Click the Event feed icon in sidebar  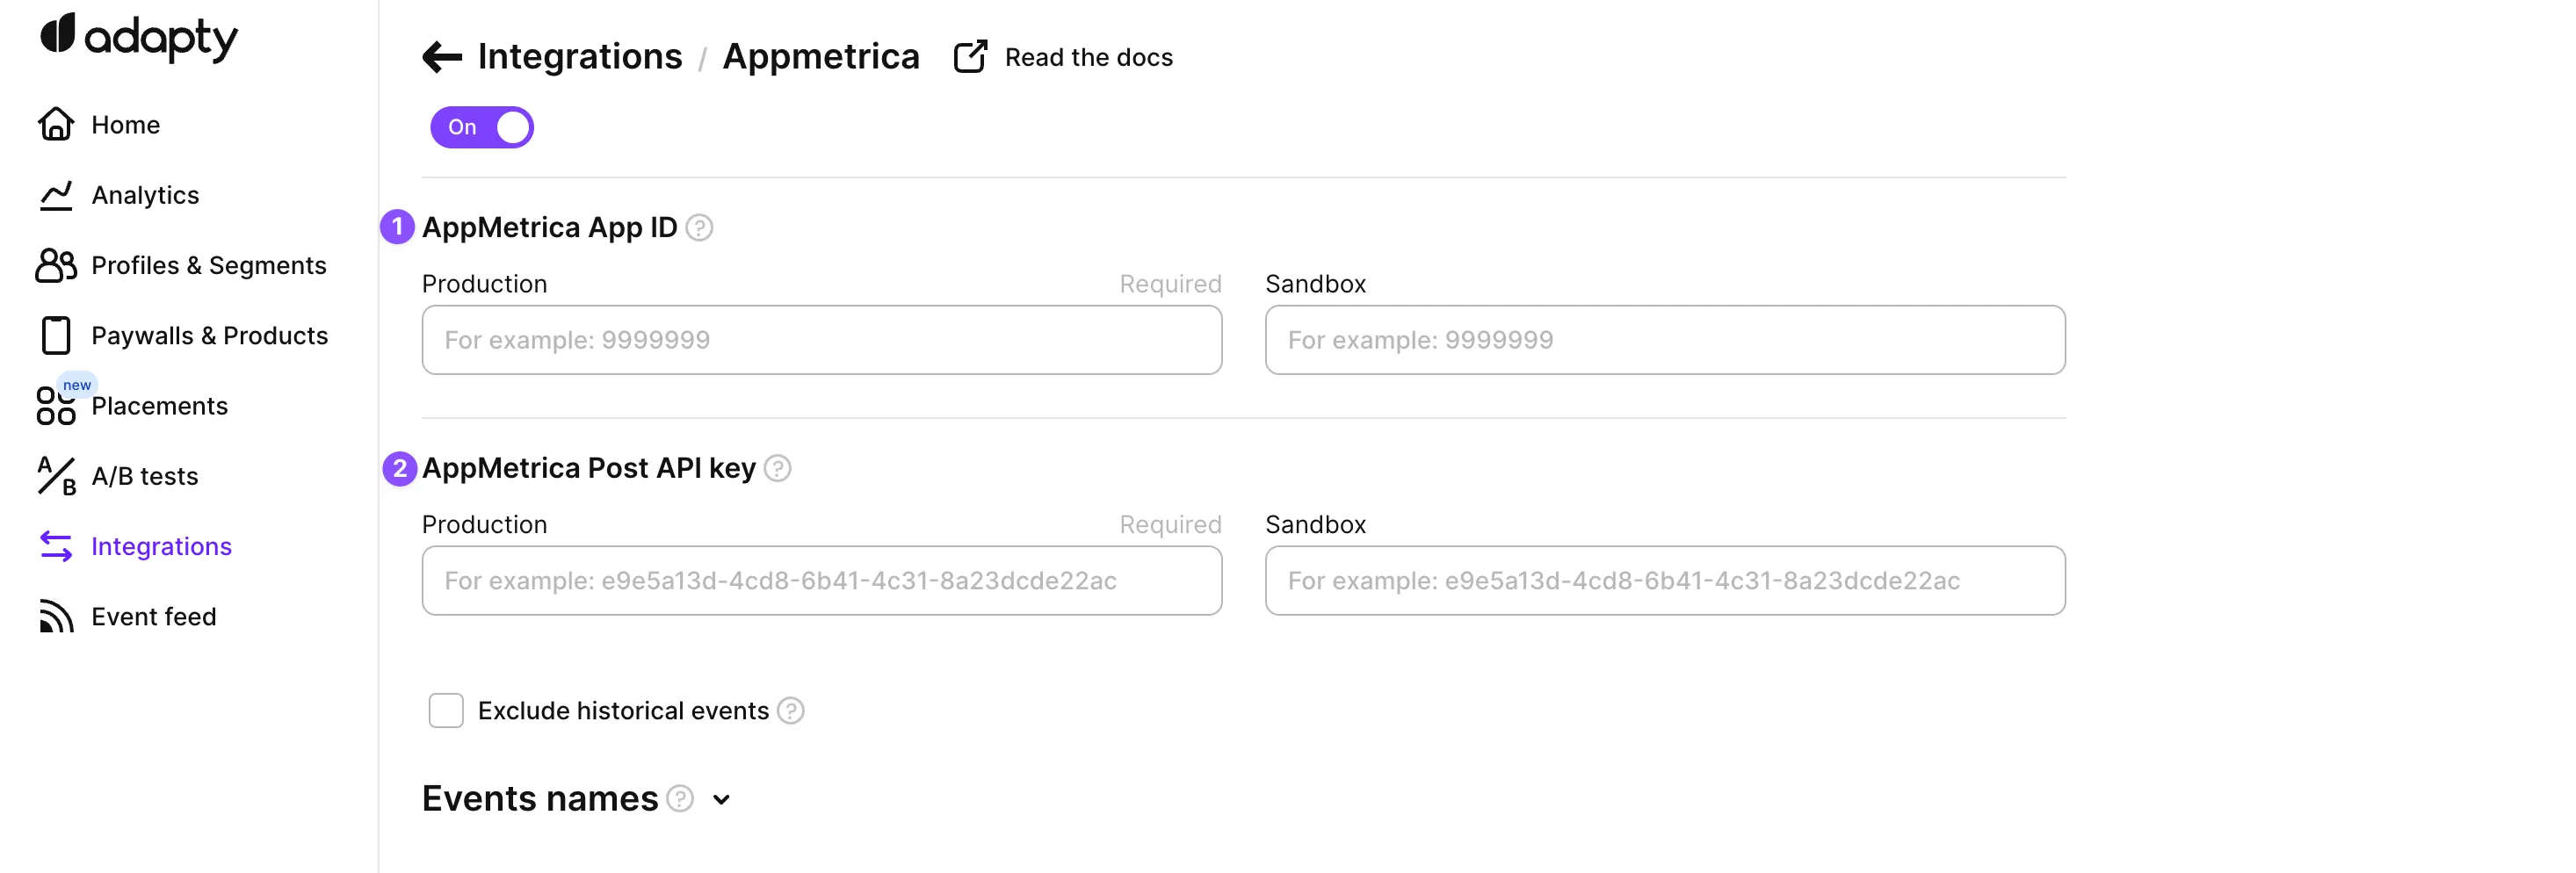coord(56,617)
